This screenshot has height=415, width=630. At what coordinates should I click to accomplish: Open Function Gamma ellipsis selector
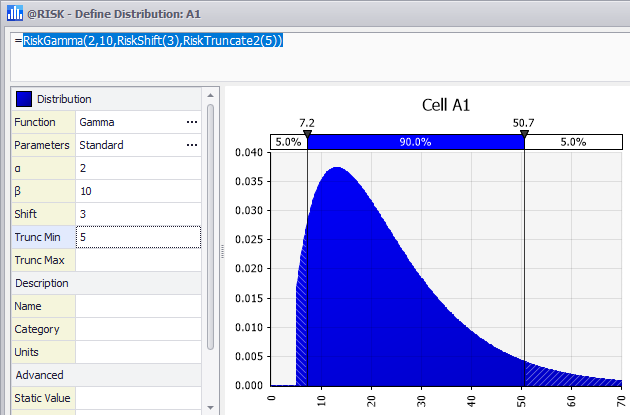(191, 122)
